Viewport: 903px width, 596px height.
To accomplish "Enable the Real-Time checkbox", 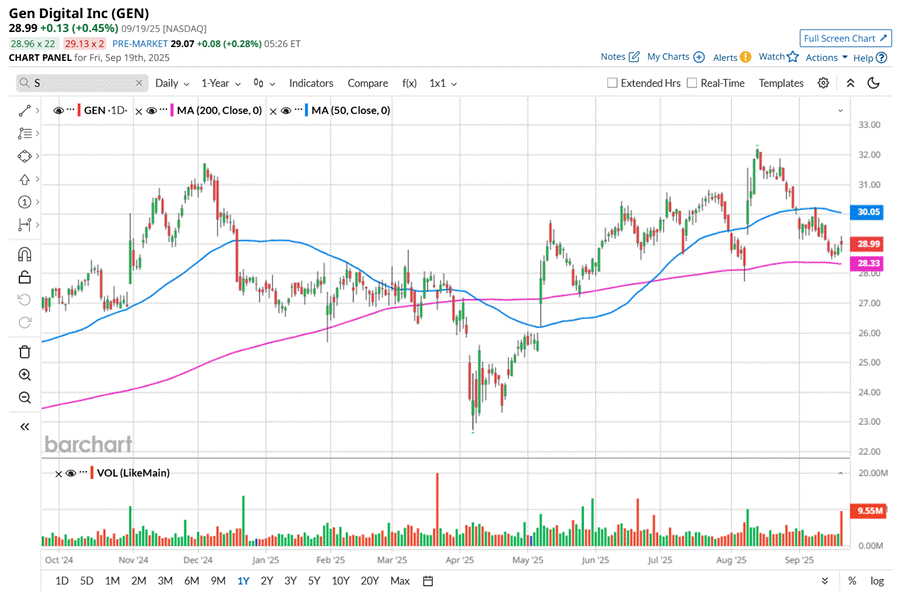I will (x=692, y=83).
